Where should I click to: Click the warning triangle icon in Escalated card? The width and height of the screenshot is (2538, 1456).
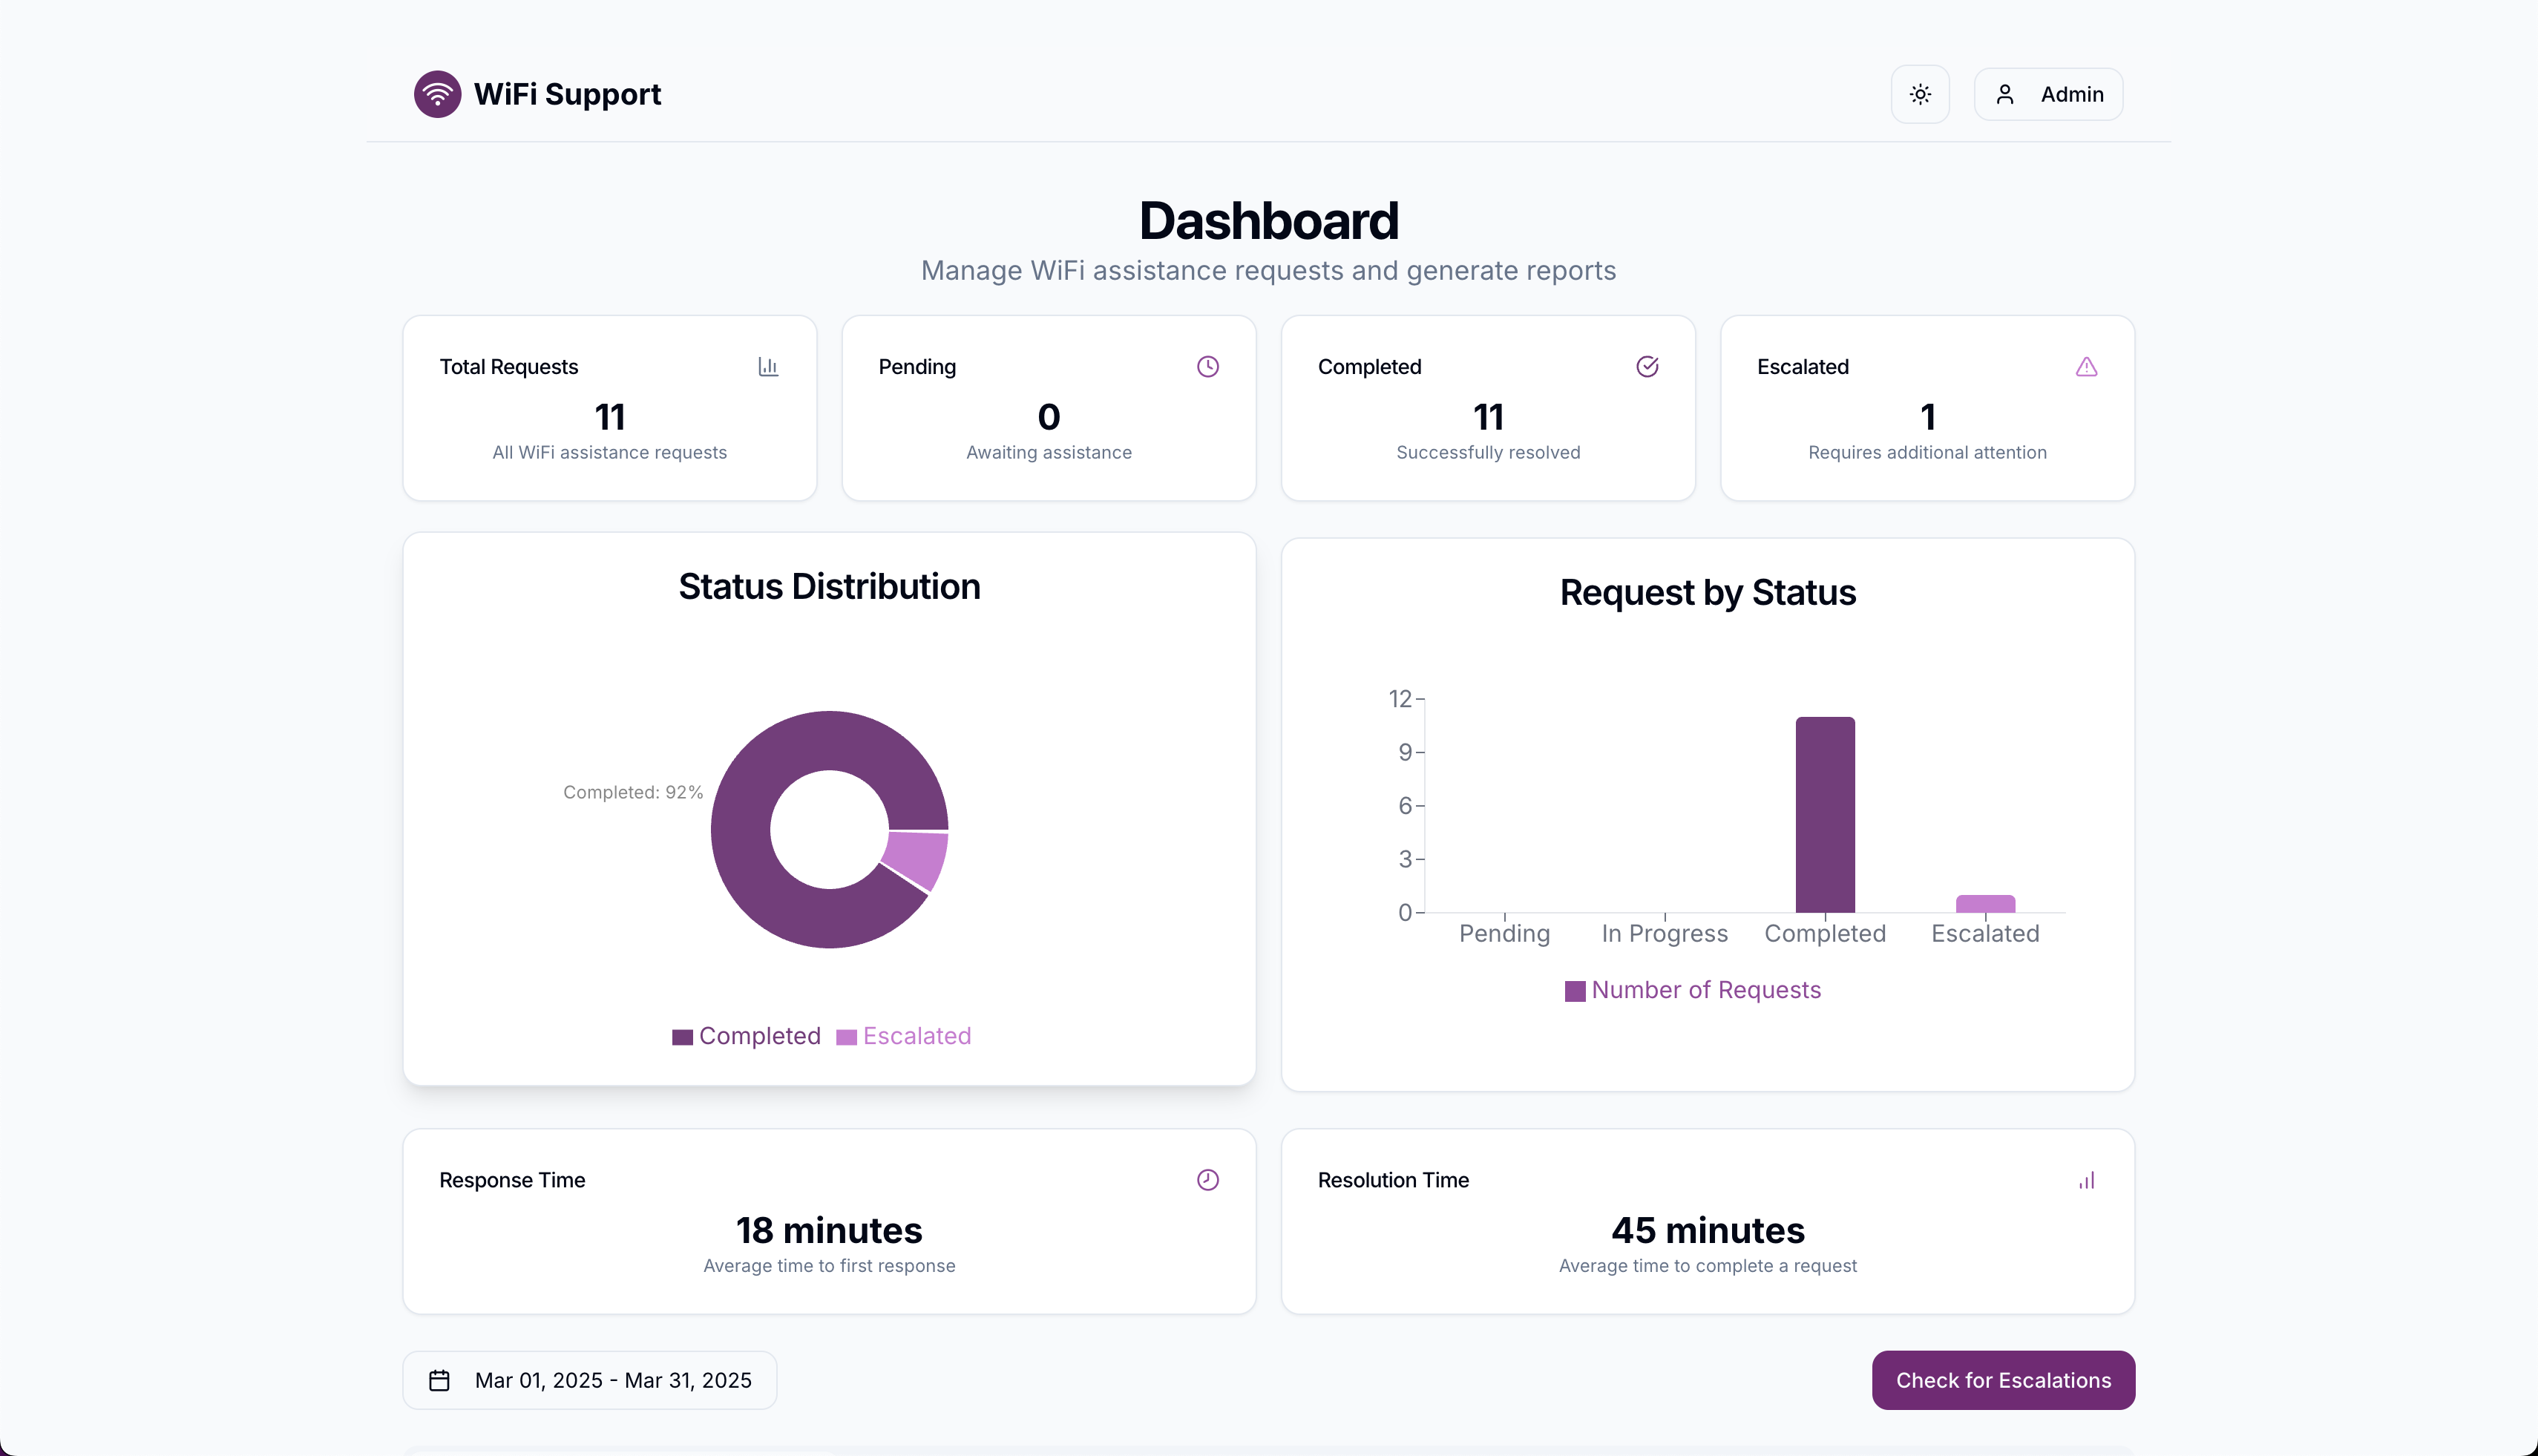pyautogui.click(x=2086, y=367)
